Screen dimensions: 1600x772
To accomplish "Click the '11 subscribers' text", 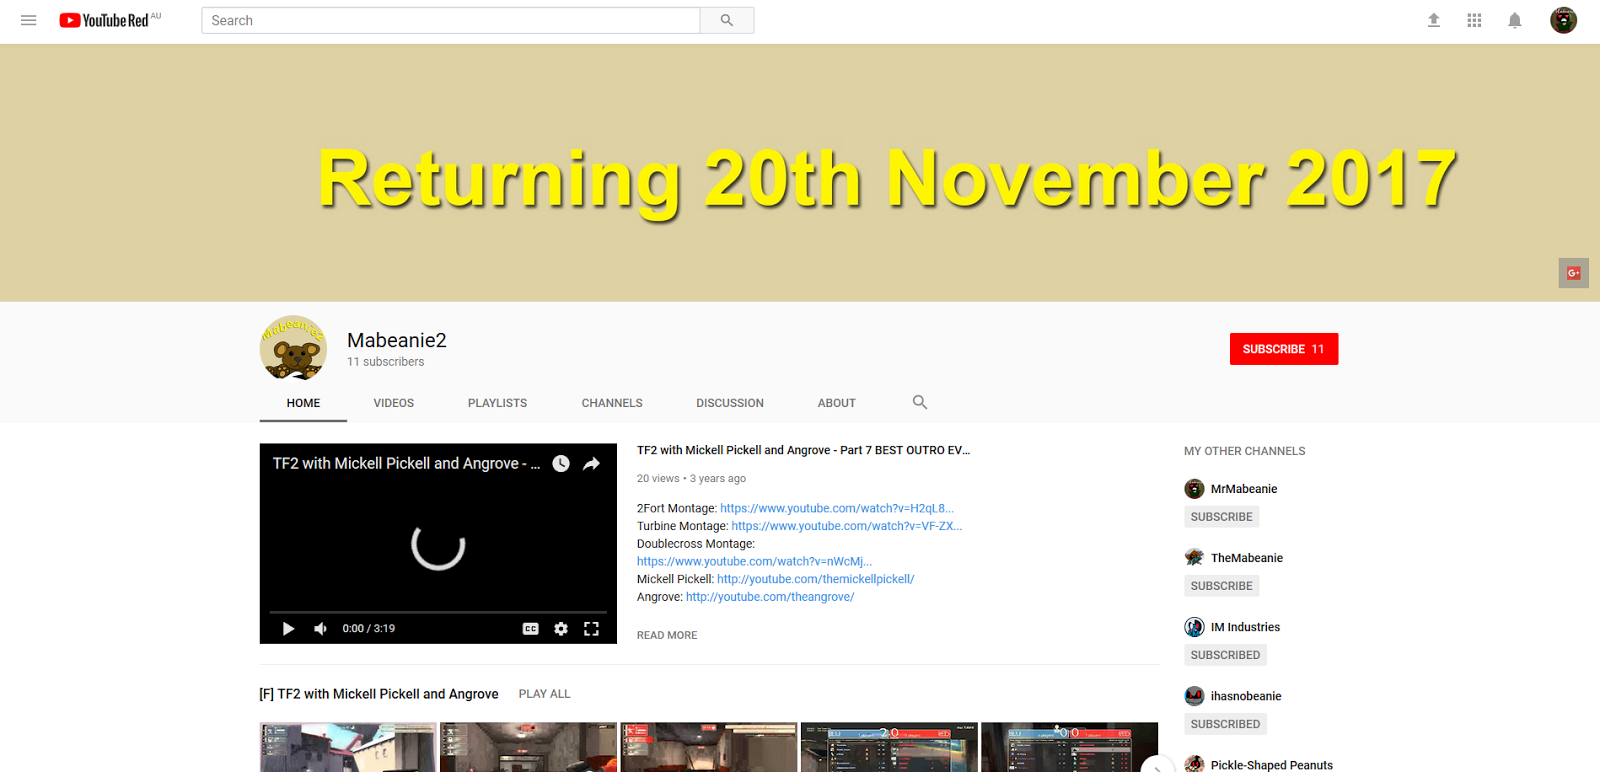I will click(385, 362).
